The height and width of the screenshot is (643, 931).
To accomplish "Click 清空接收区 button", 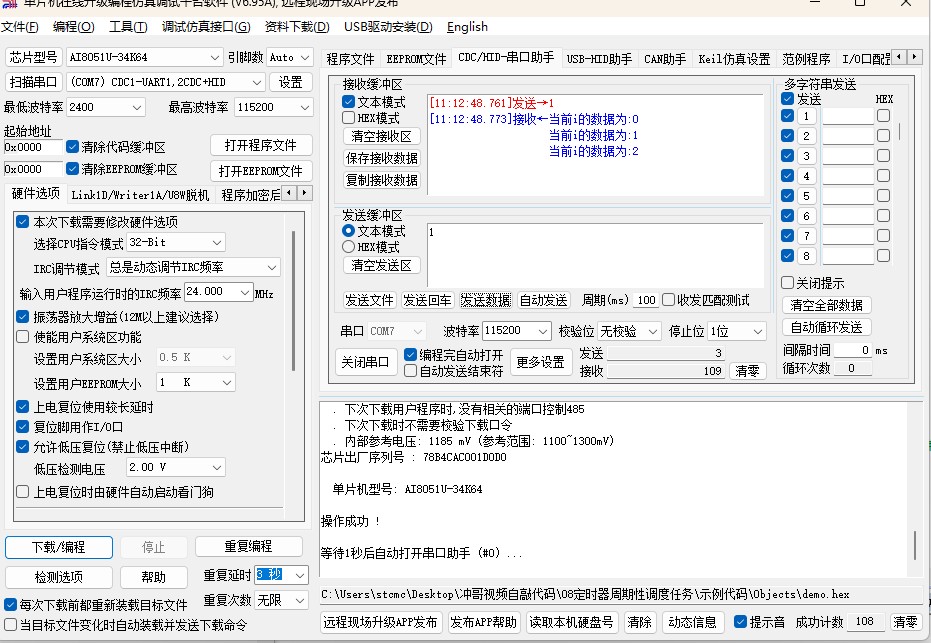I will coord(382,136).
